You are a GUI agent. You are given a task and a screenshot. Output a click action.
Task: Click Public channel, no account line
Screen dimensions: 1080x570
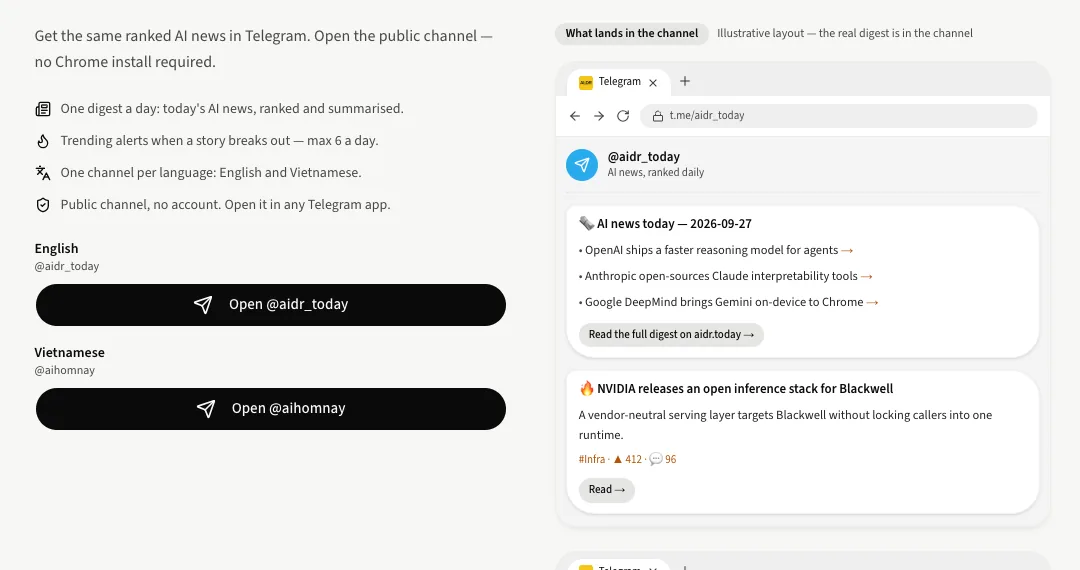(225, 204)
